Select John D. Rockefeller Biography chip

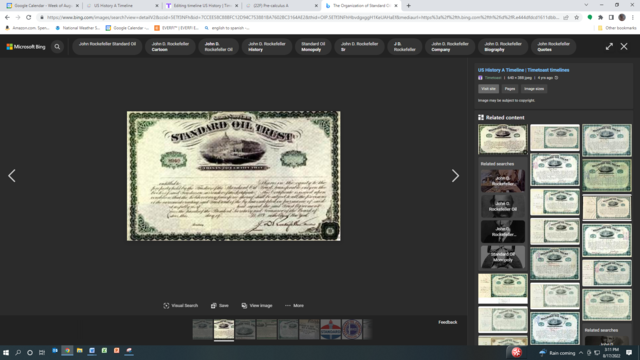pos(503,47)
